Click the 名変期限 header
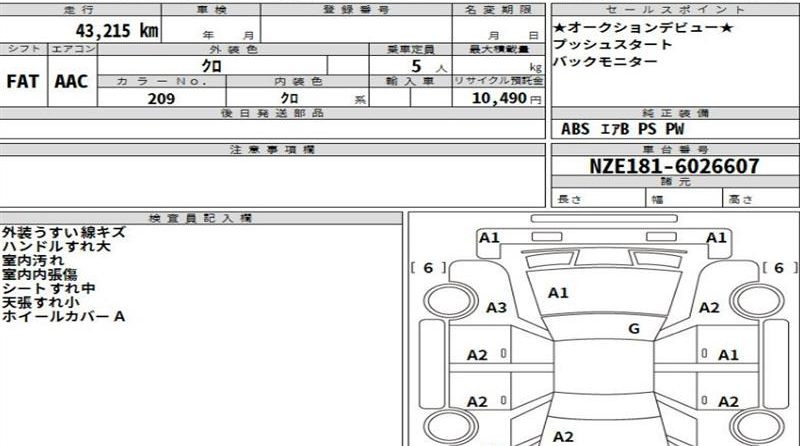Screen dimensions: 800x446 point(498,10)
